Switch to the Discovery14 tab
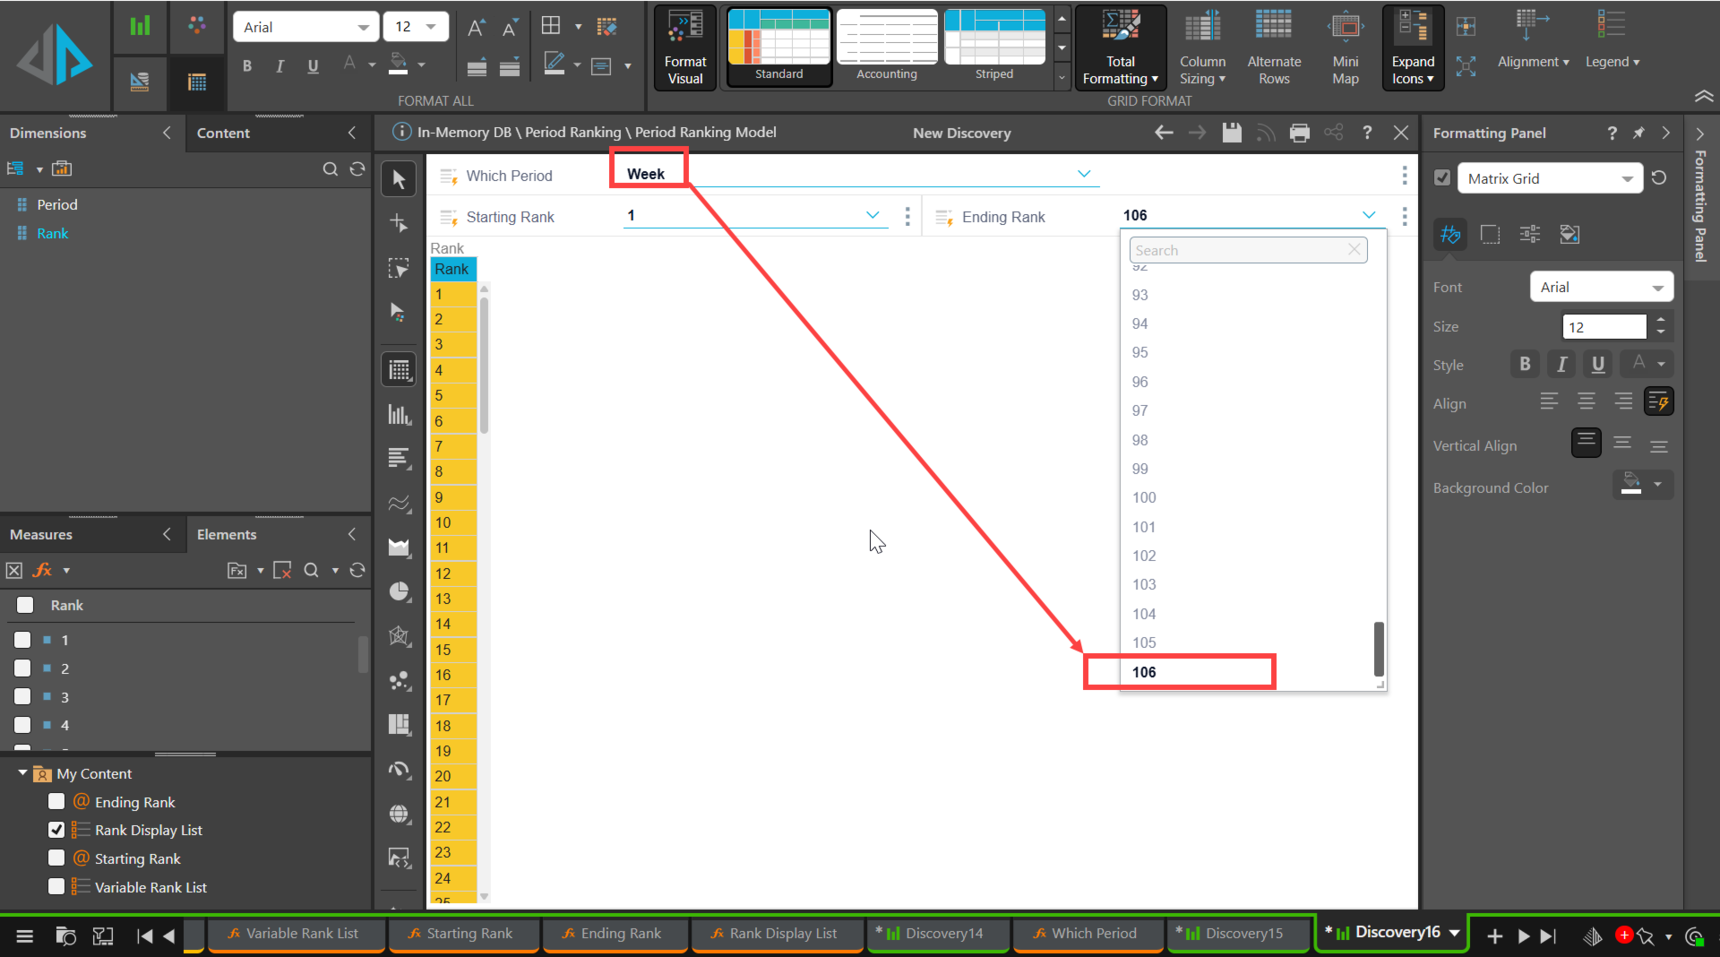Screen dimensions: 1720x957 tap(938, 933)
